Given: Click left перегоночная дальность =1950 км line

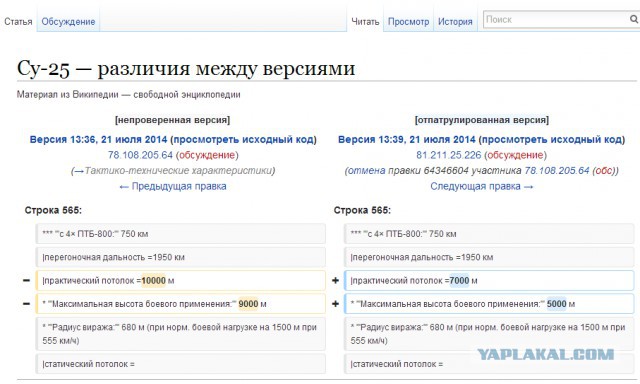Looking at the screenshot, I should click(x=181, y=257).
